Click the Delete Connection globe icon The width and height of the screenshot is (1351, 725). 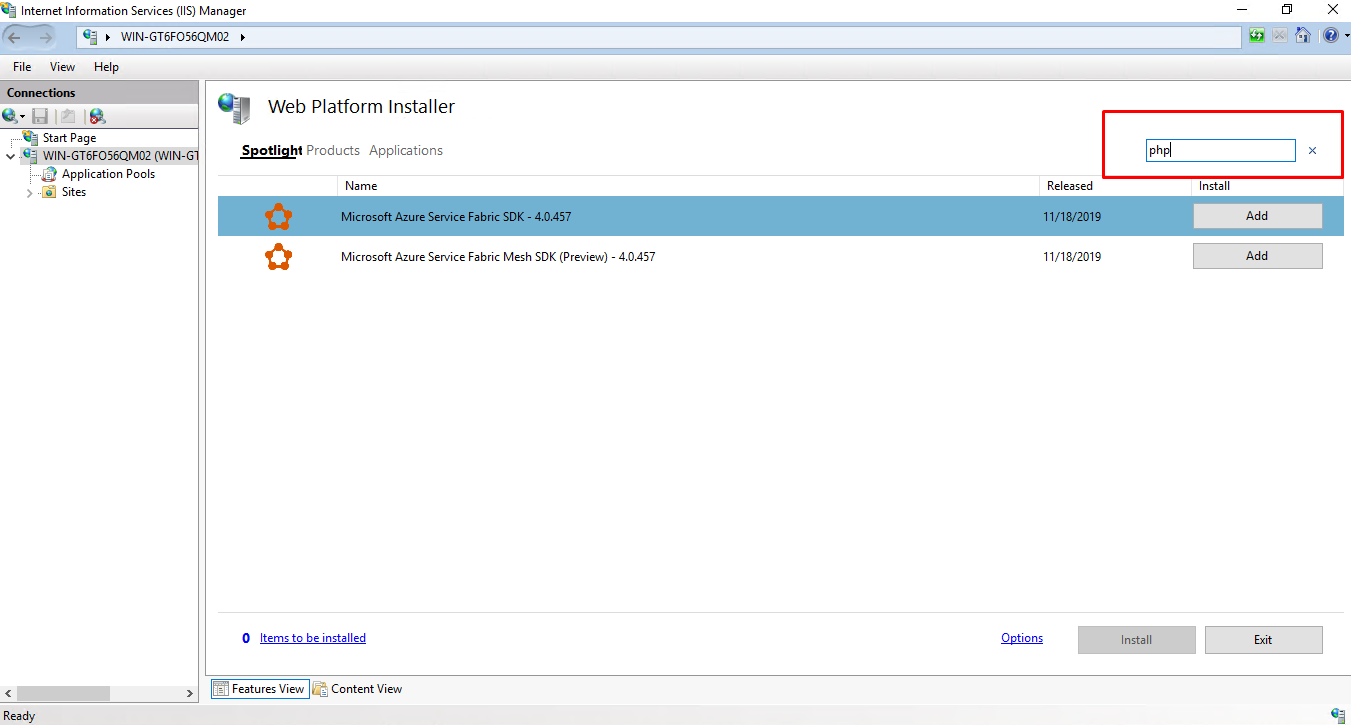(x=96, y=116)
